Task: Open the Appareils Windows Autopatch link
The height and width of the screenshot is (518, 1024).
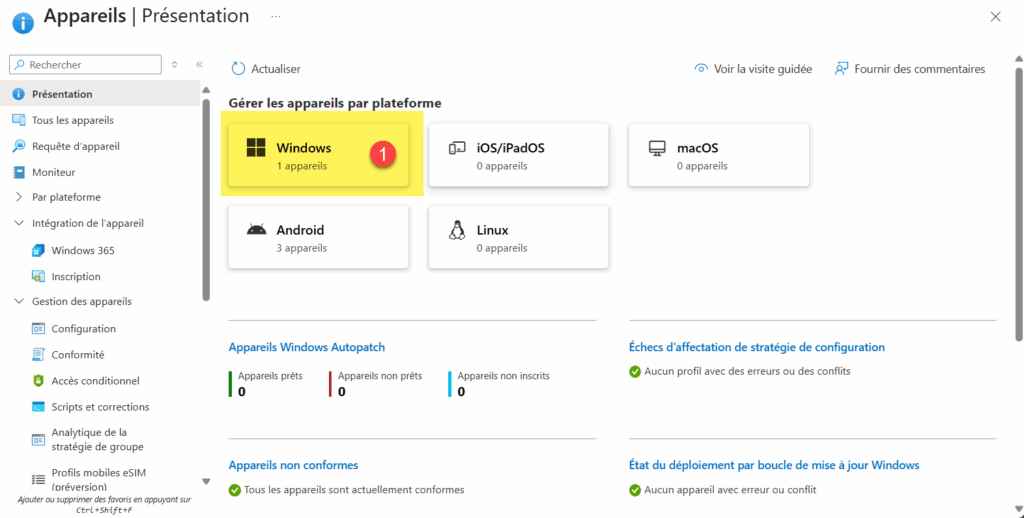Action: (x=306, y=347)
